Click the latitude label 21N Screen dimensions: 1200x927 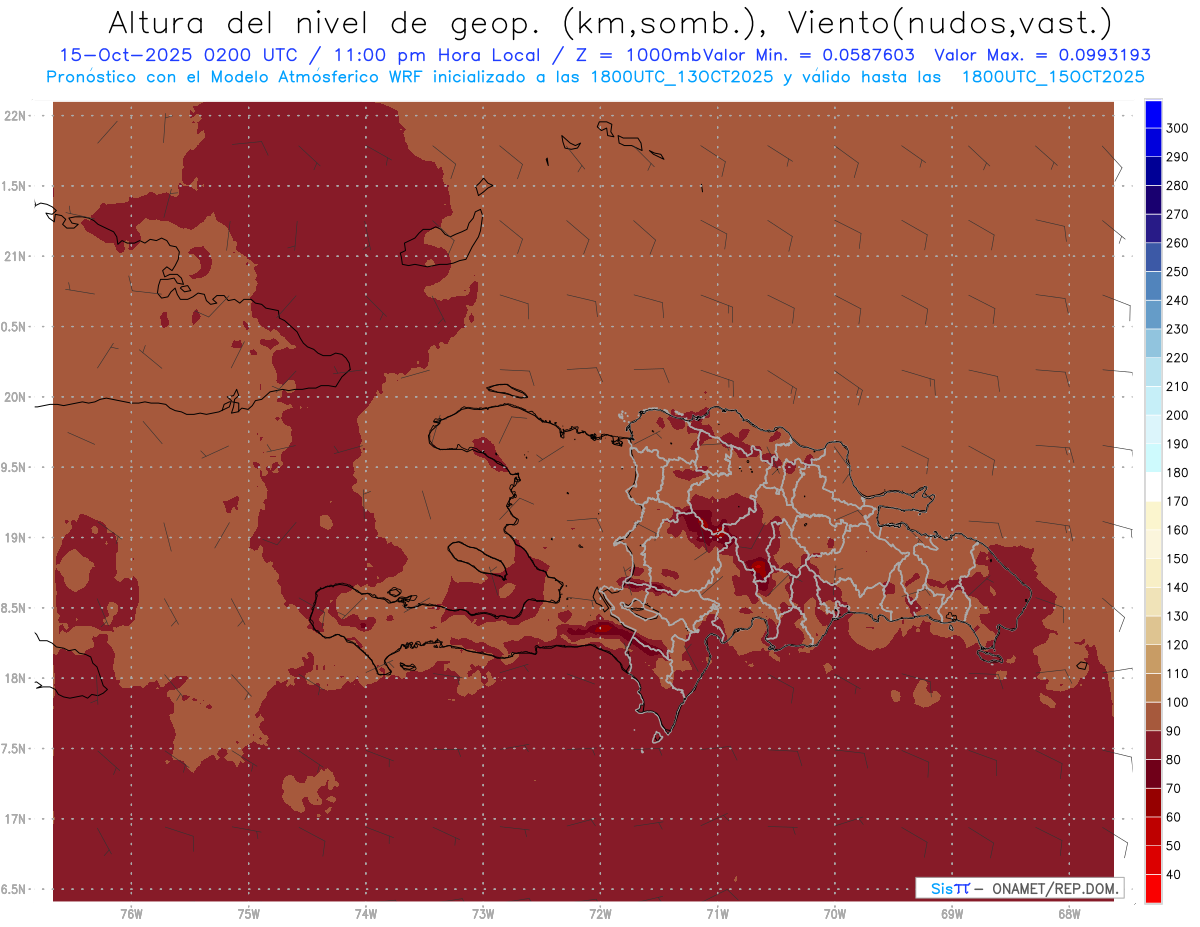[15, 256]
